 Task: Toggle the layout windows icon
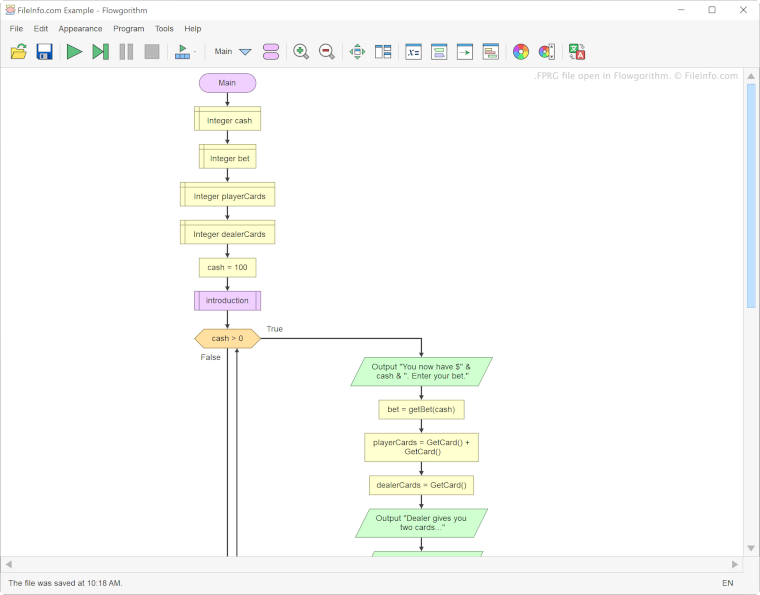click(383, 51)
